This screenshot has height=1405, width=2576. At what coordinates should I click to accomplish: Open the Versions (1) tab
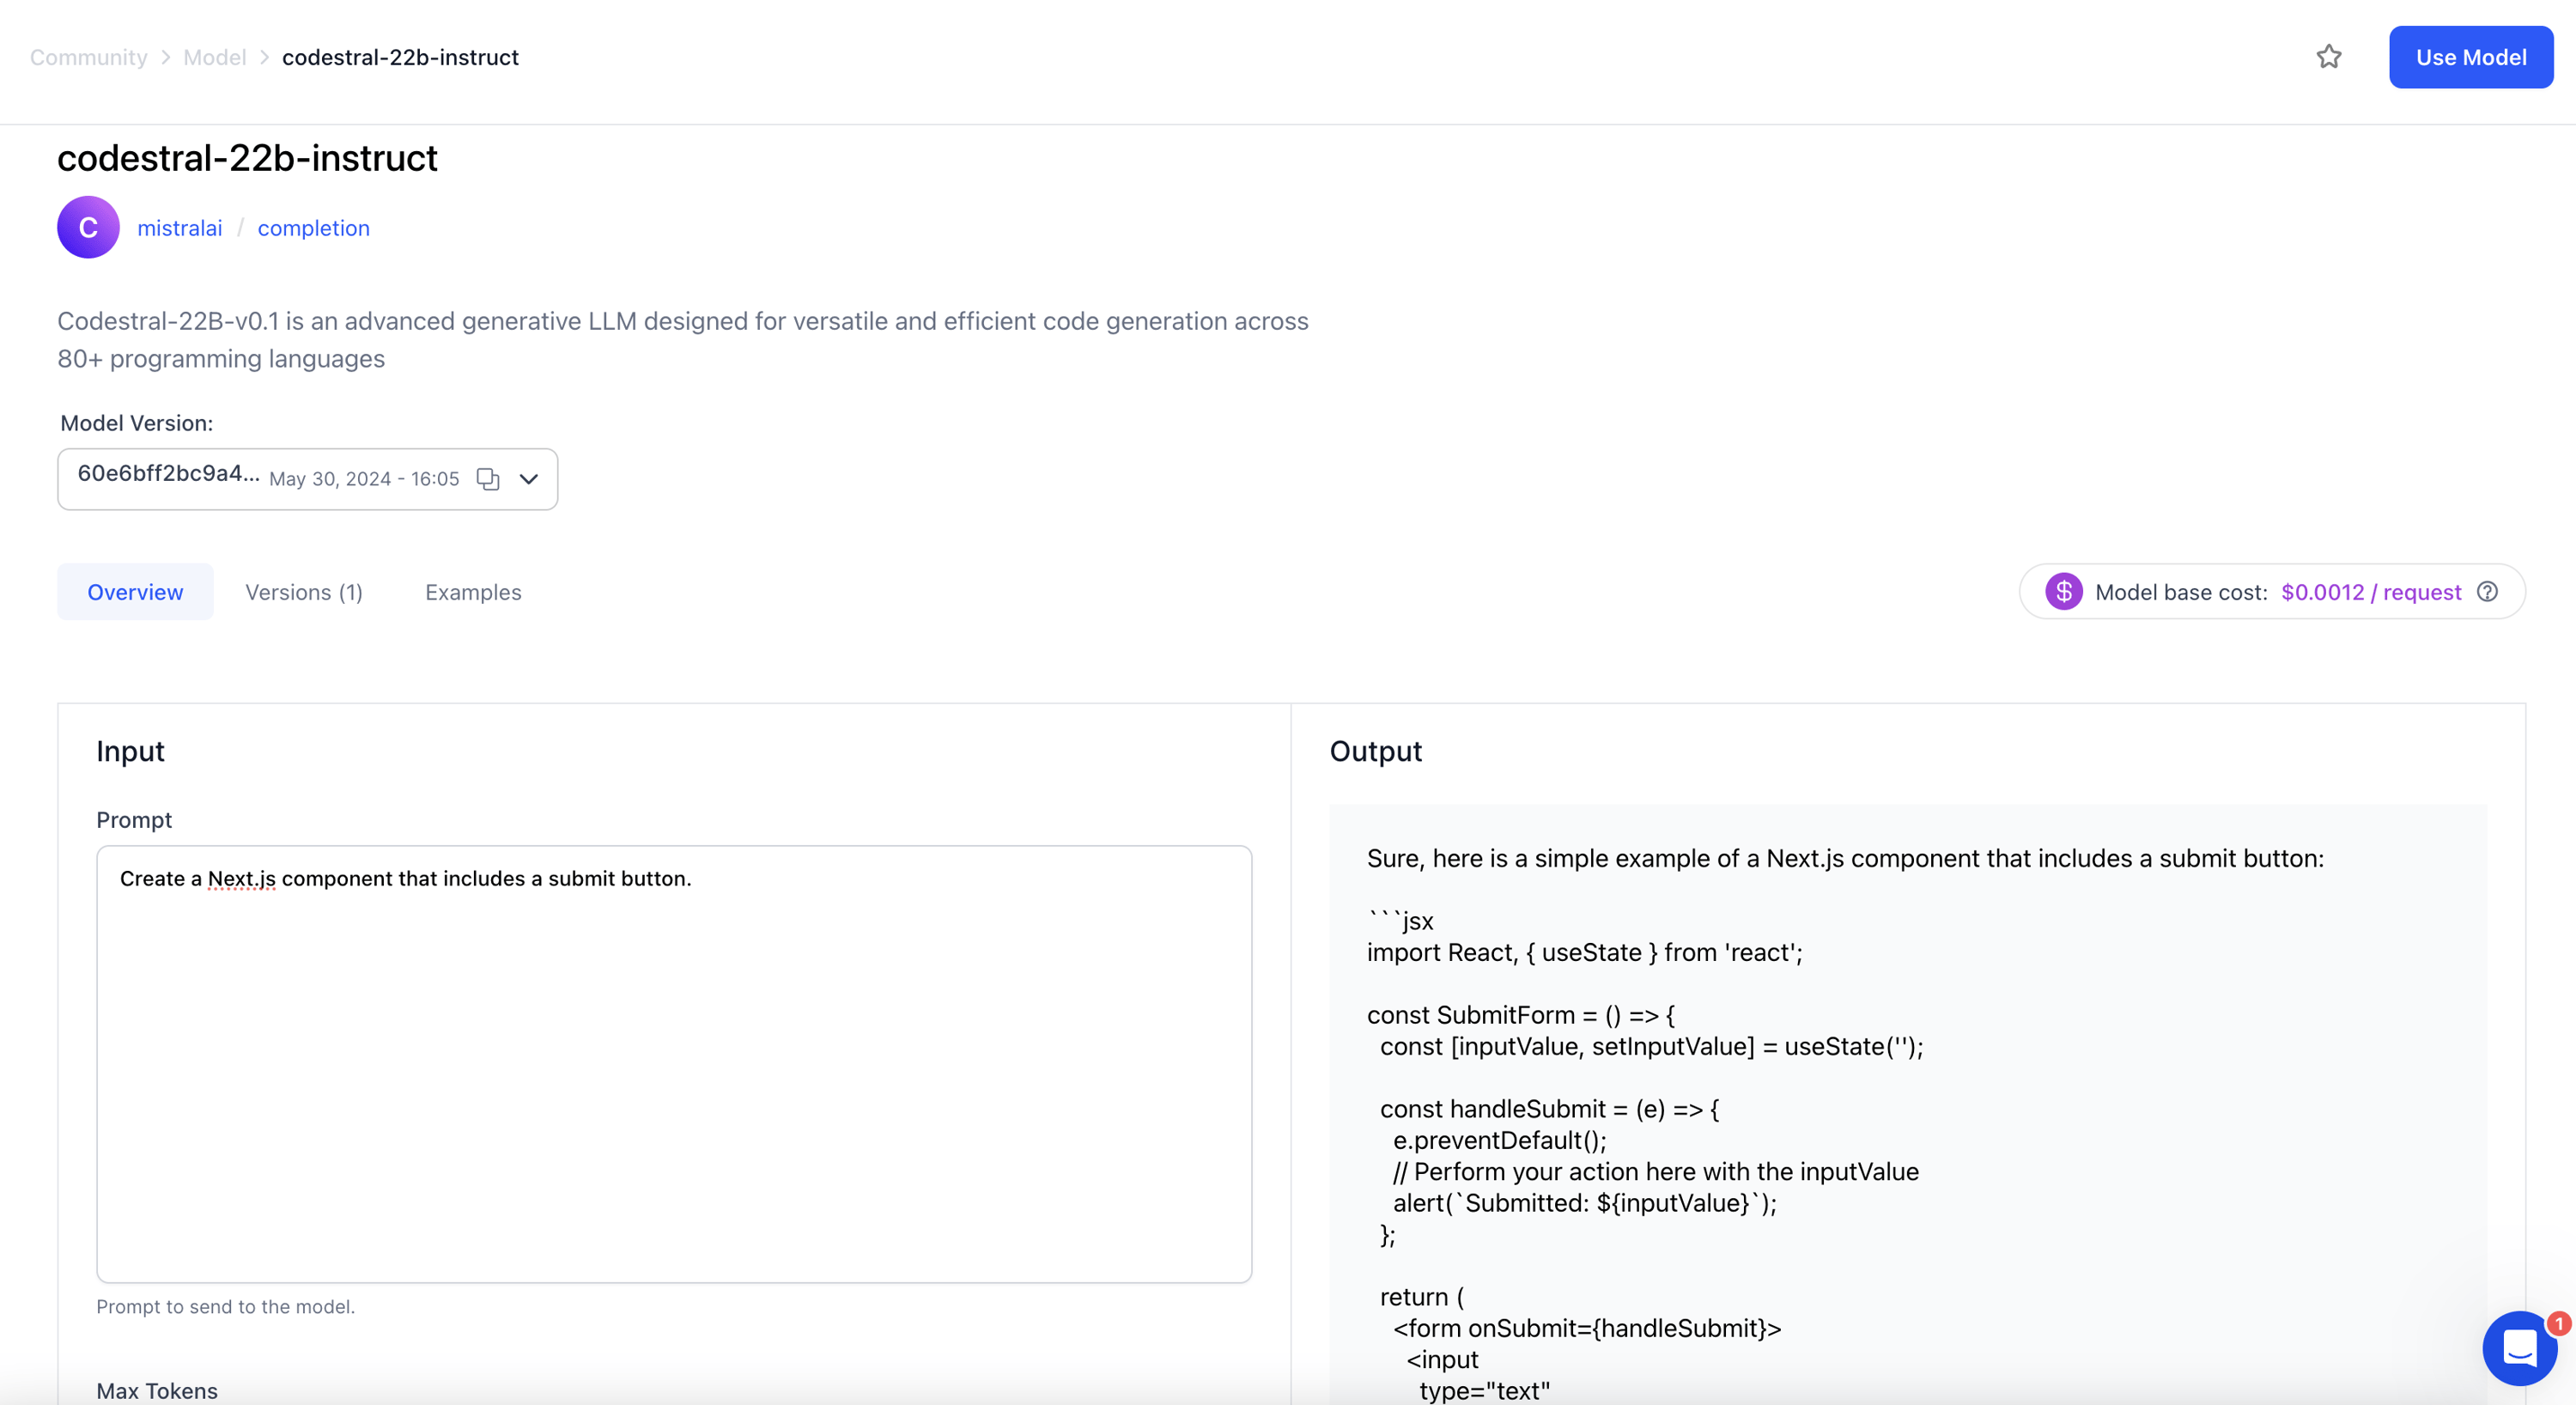tap(304, 592)
